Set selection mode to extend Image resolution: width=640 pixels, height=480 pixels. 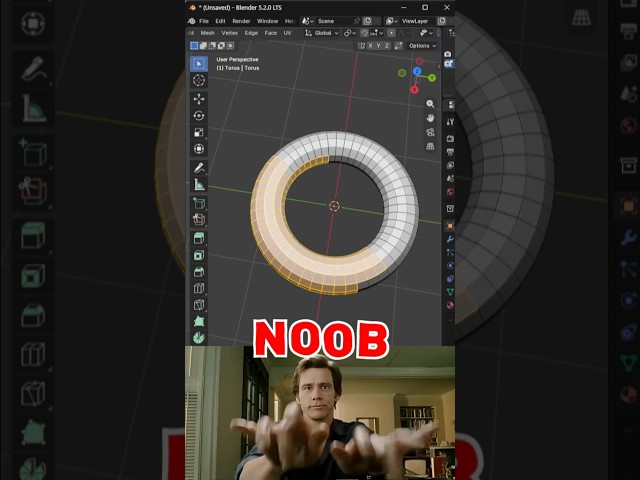pos(203,46)
